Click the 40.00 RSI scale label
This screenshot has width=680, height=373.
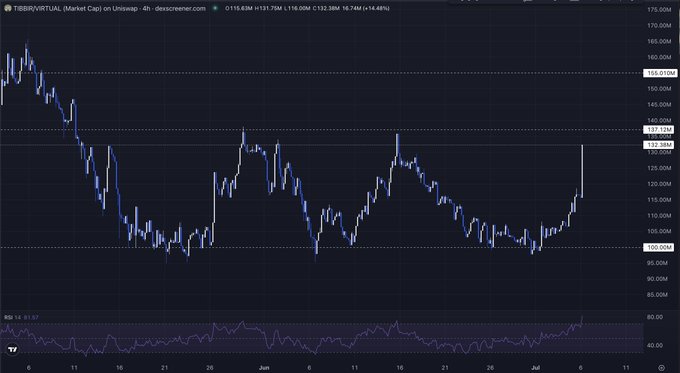(x=655, y=346)
